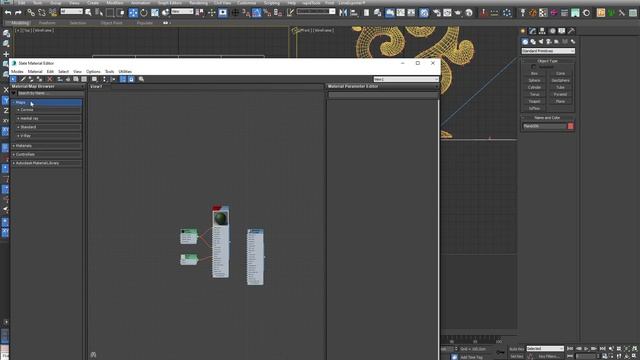Image resolution: width=640 pixels, height=360 pixels.
Task: Toggle Parameter Editor visibility icon
Action: pyautogui.click(x=131, y=79)
